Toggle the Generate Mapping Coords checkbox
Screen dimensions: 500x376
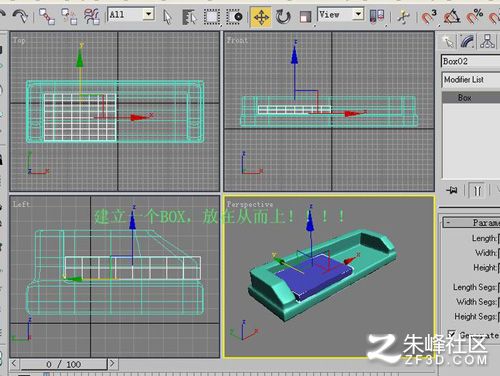(452, 334)
